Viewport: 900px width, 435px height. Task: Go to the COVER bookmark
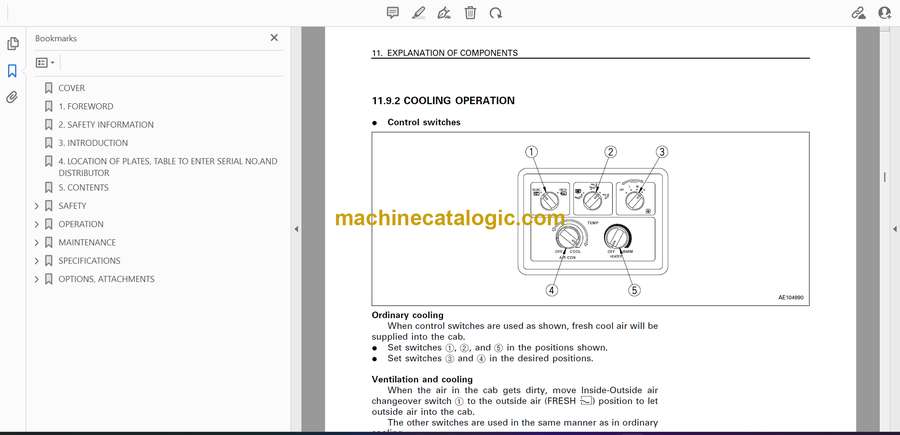click(71, 88)
